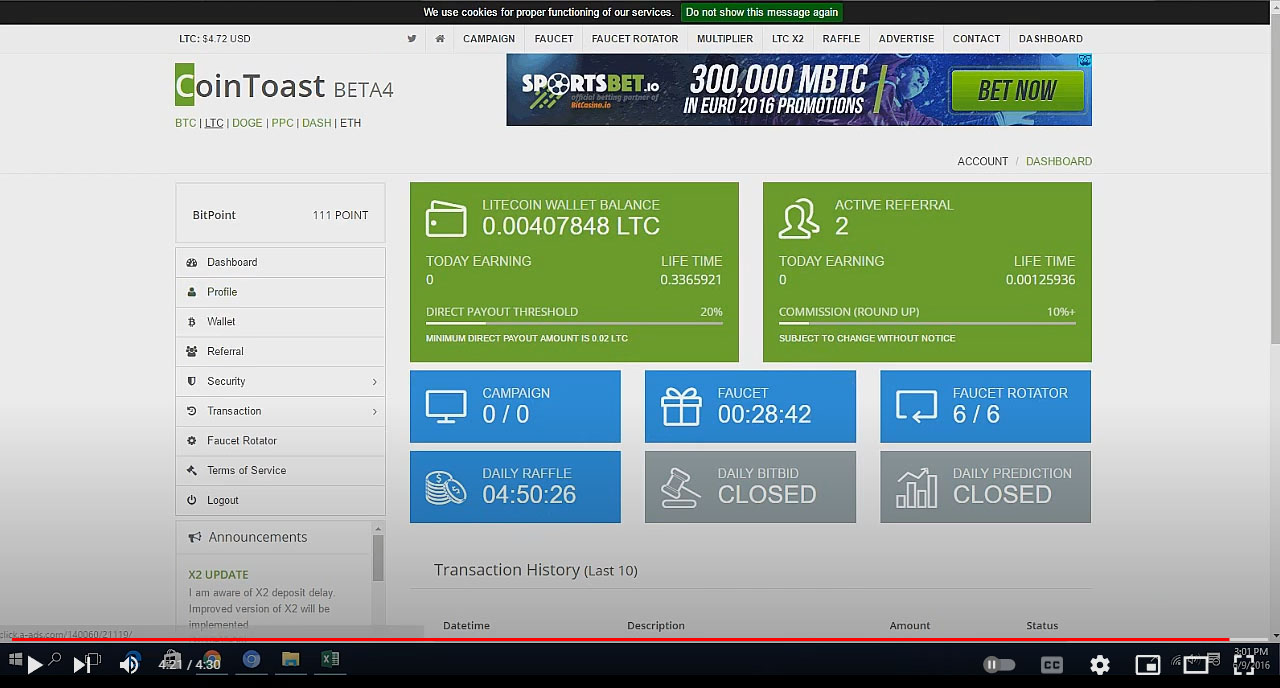Click the Daily Raffle countdown tile
This screenshot has height=688, width=1280.
pos(515,487)
